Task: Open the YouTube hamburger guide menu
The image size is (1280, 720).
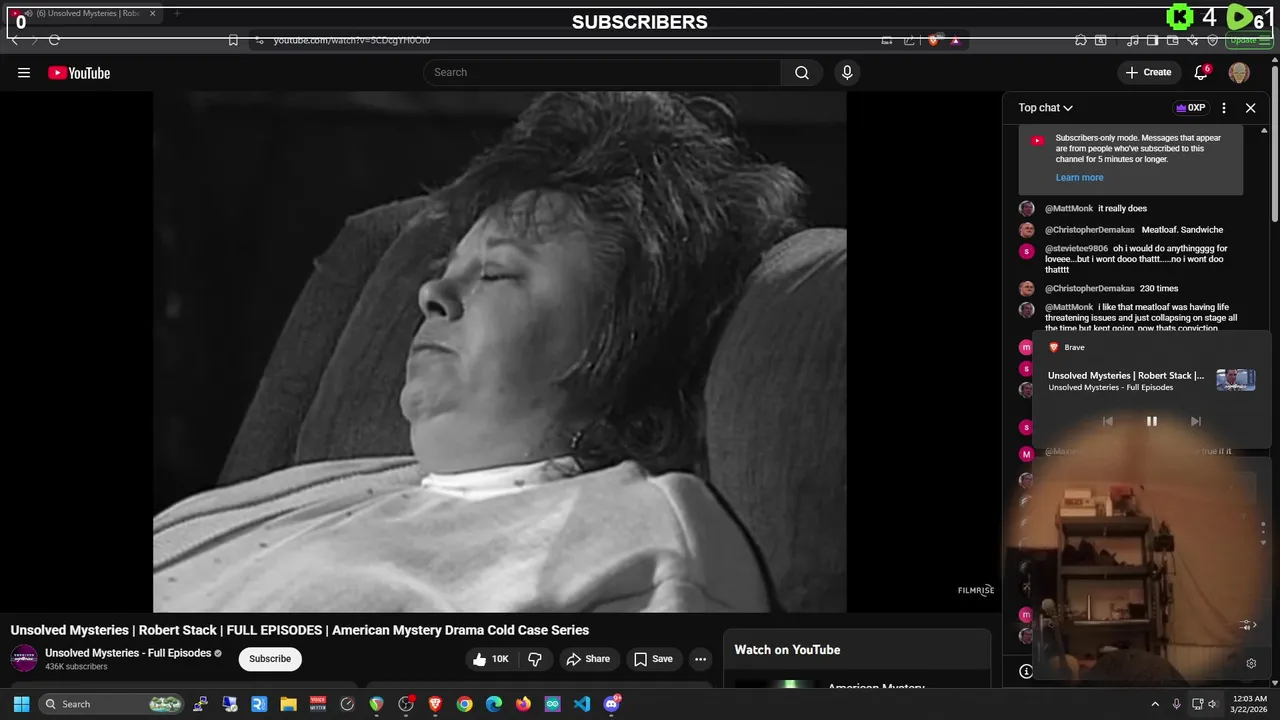Action: coord(24,73)
